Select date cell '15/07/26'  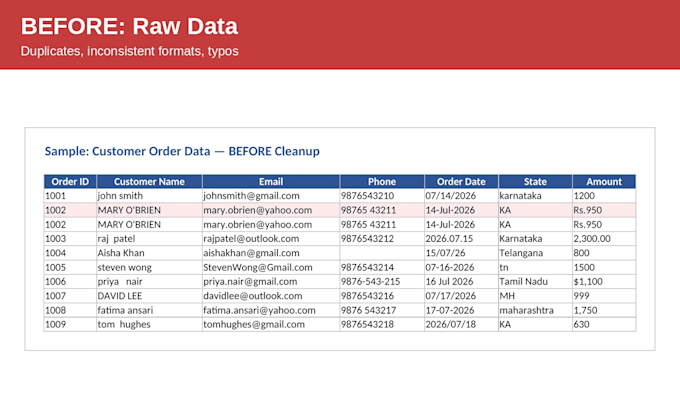(461, 253)
